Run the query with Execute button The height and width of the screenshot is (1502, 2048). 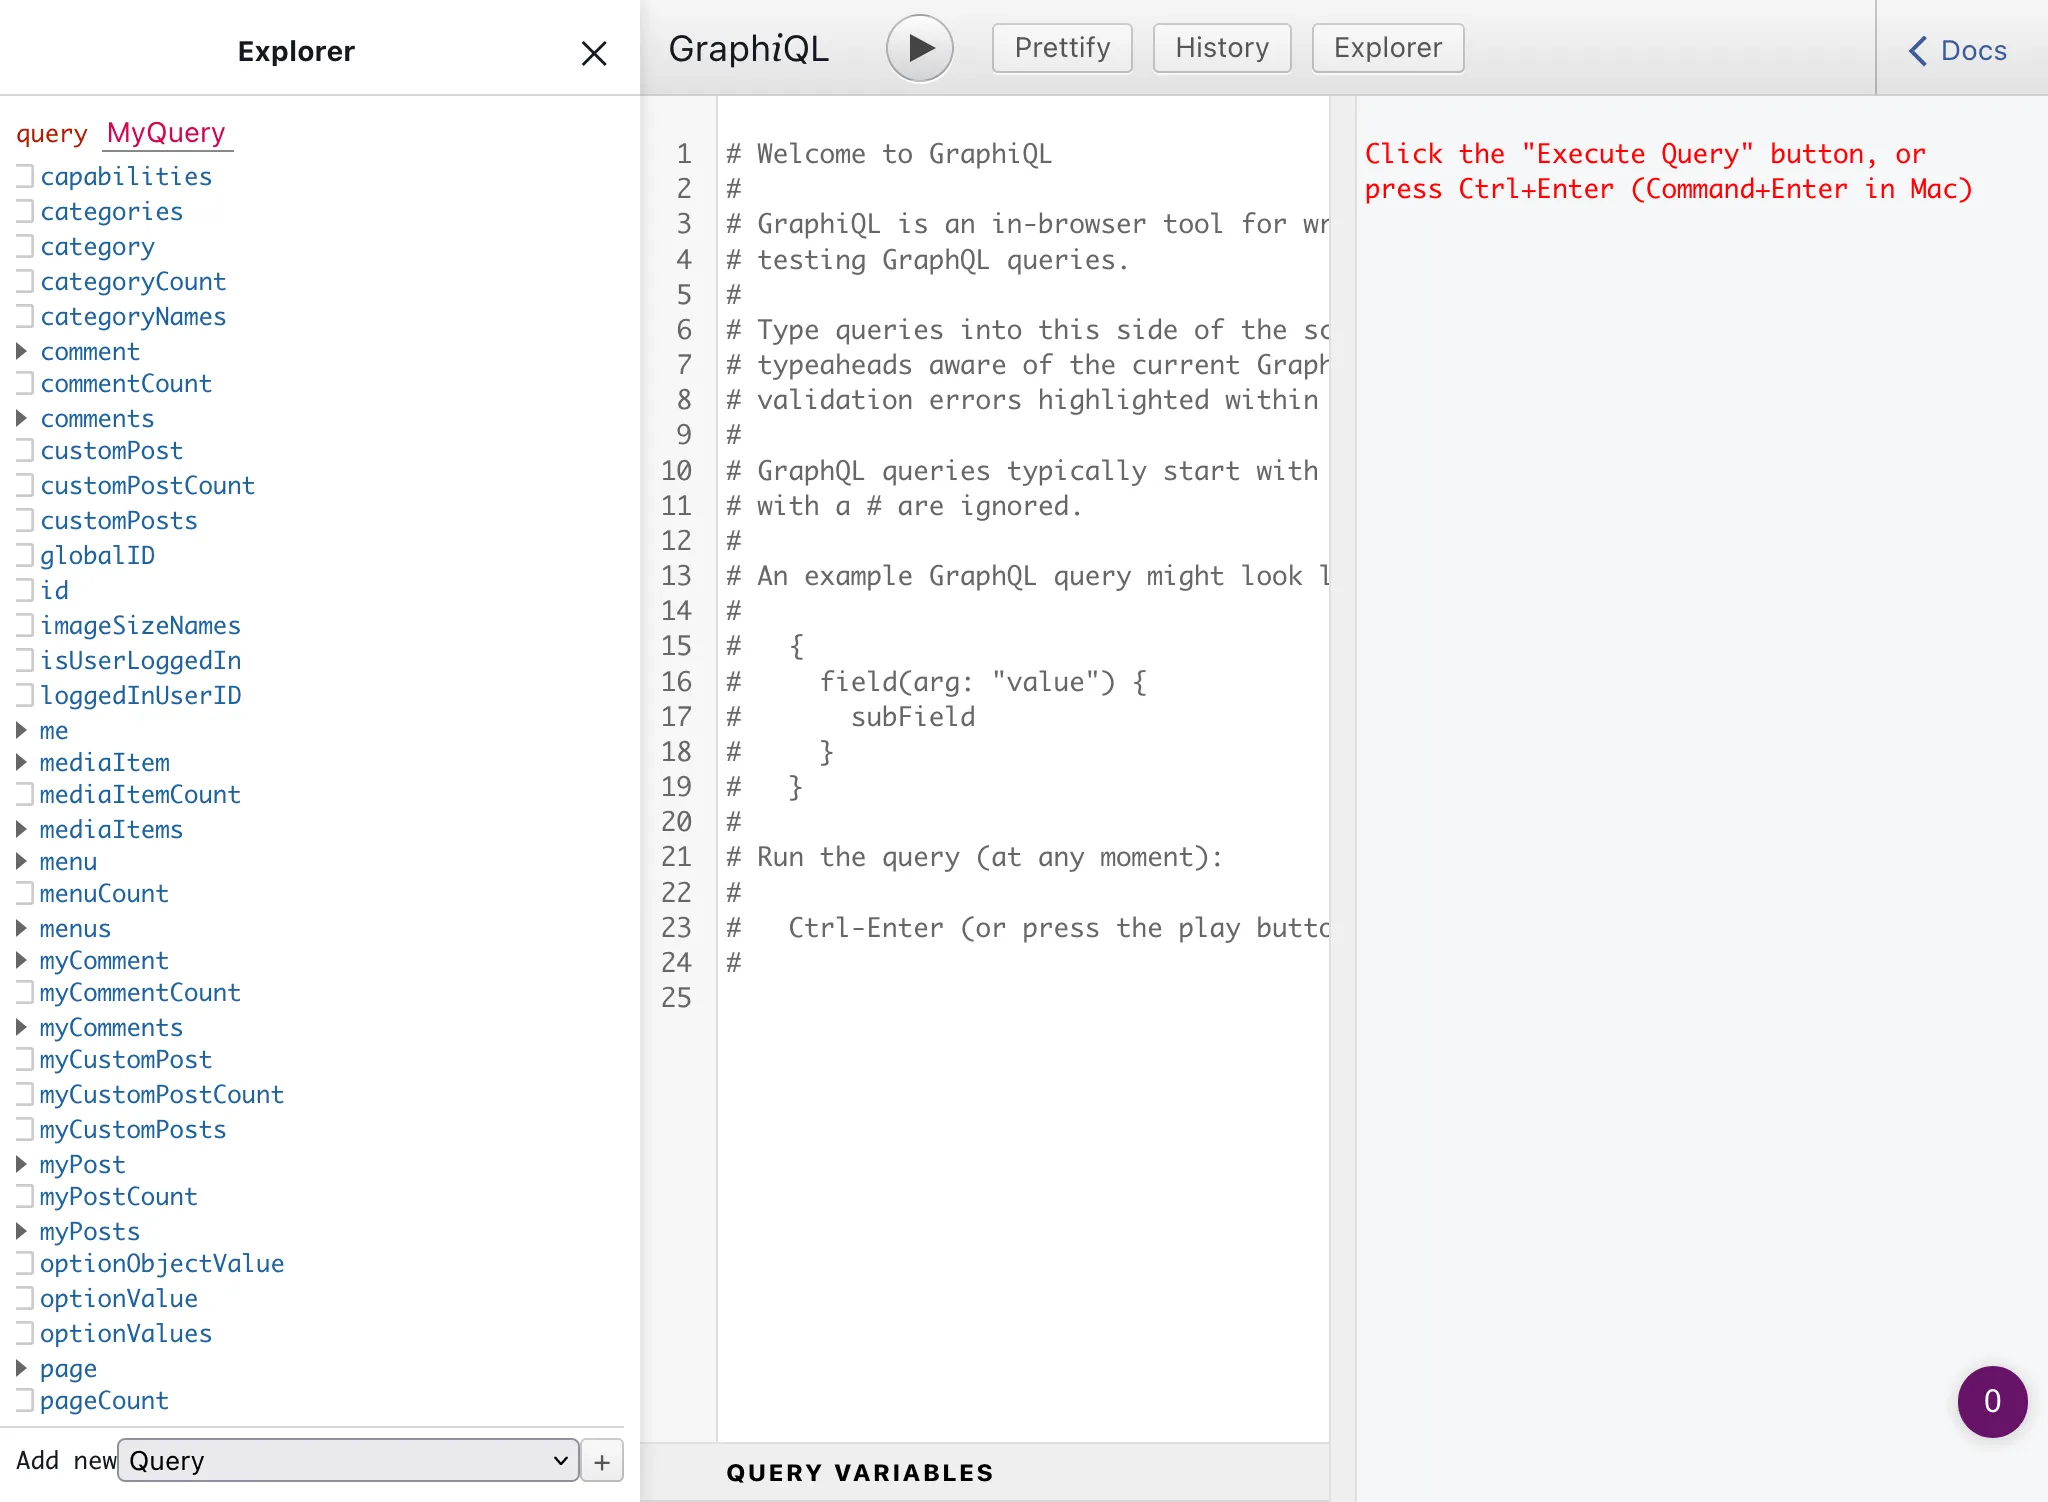[919, 48]
